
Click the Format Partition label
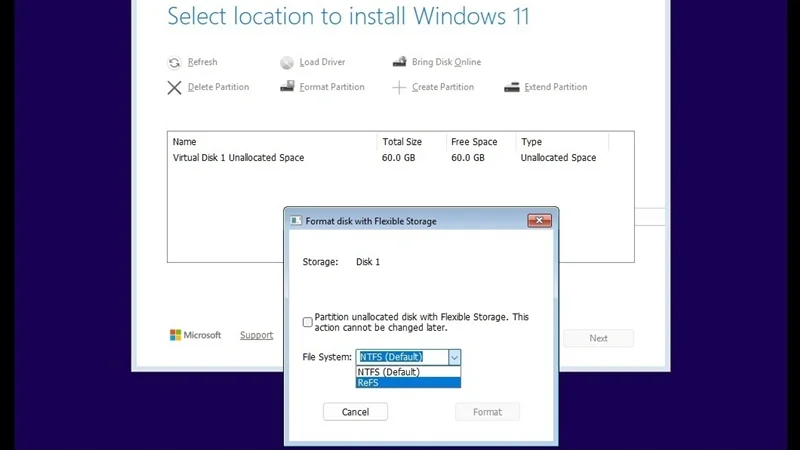click(332, 87)
